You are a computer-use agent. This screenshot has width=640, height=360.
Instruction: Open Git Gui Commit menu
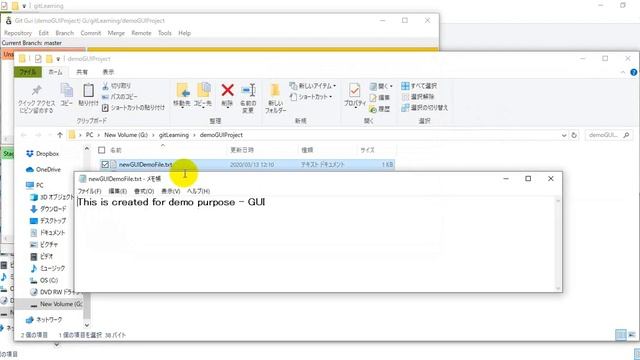(91, 33)
